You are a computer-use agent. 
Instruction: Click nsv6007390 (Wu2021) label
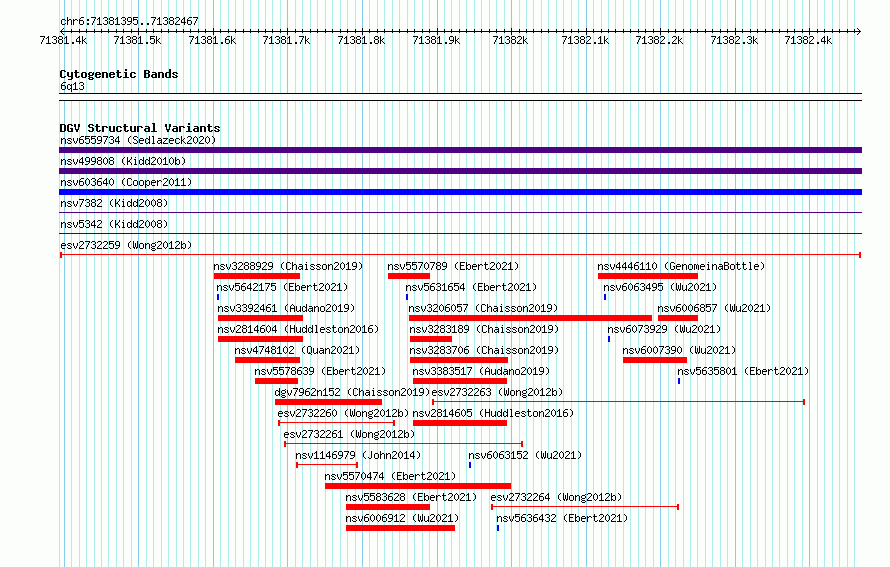(679, 350)
